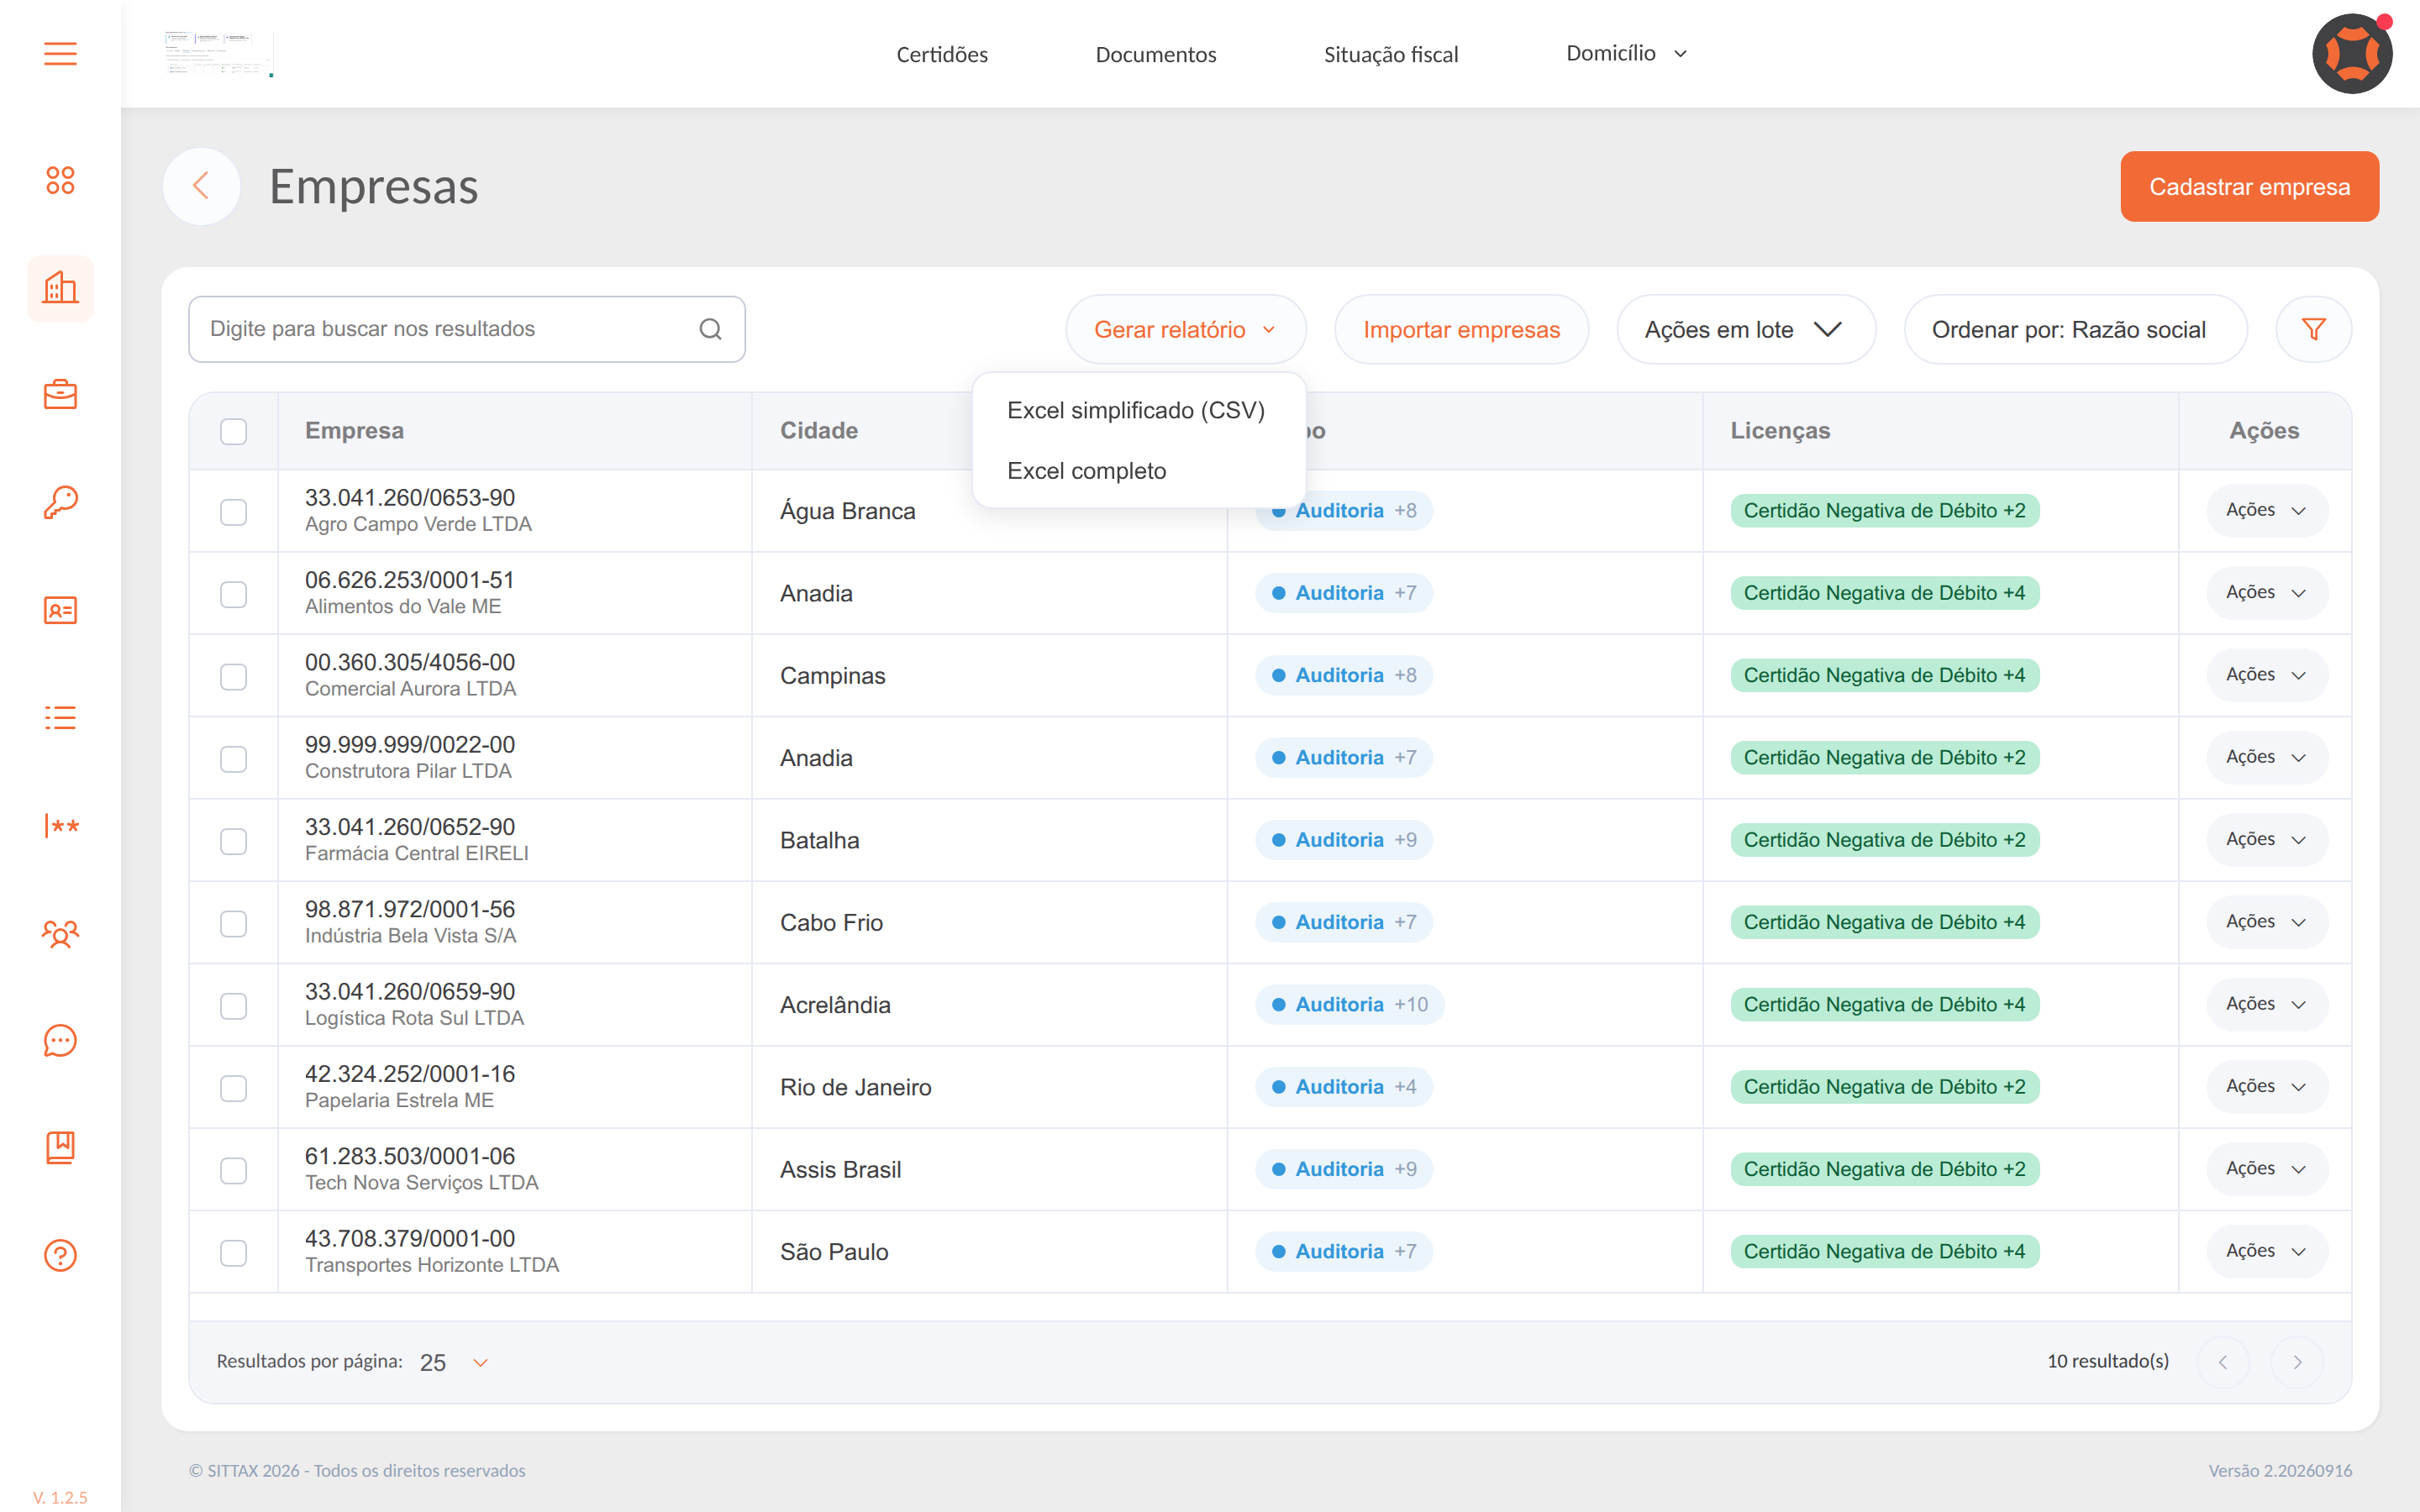Click the 10 resultado(s) counter
Image resolution: width=2420 pixels, height=1512 pixels.
click(2107, 1361)
